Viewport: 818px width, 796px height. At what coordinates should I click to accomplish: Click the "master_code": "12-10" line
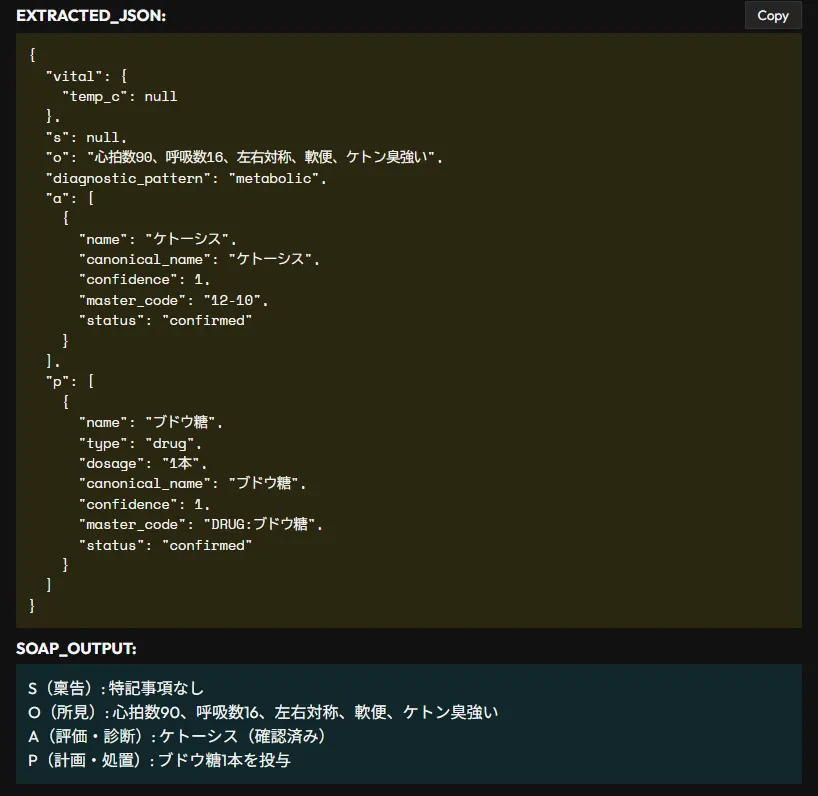pos(174,300)
